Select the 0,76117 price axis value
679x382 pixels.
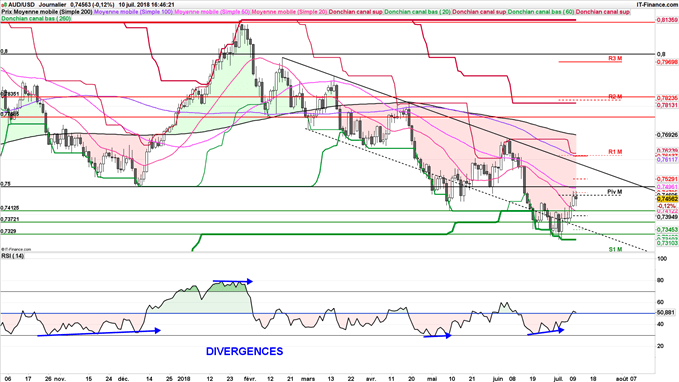[667, 159]
